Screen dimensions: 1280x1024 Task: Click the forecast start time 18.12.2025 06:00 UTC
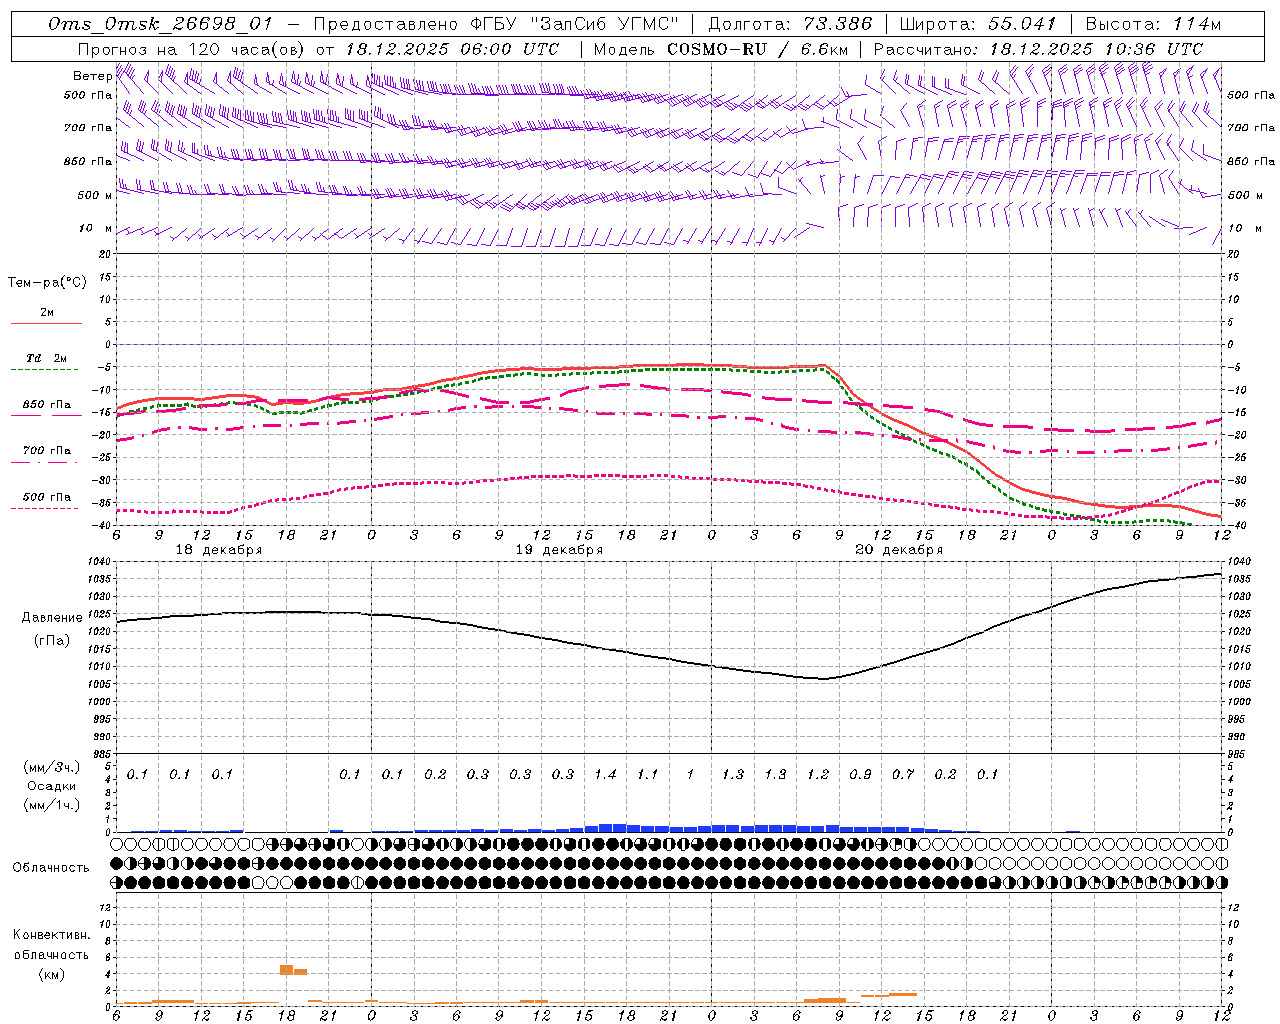click(x=452, y=49)
